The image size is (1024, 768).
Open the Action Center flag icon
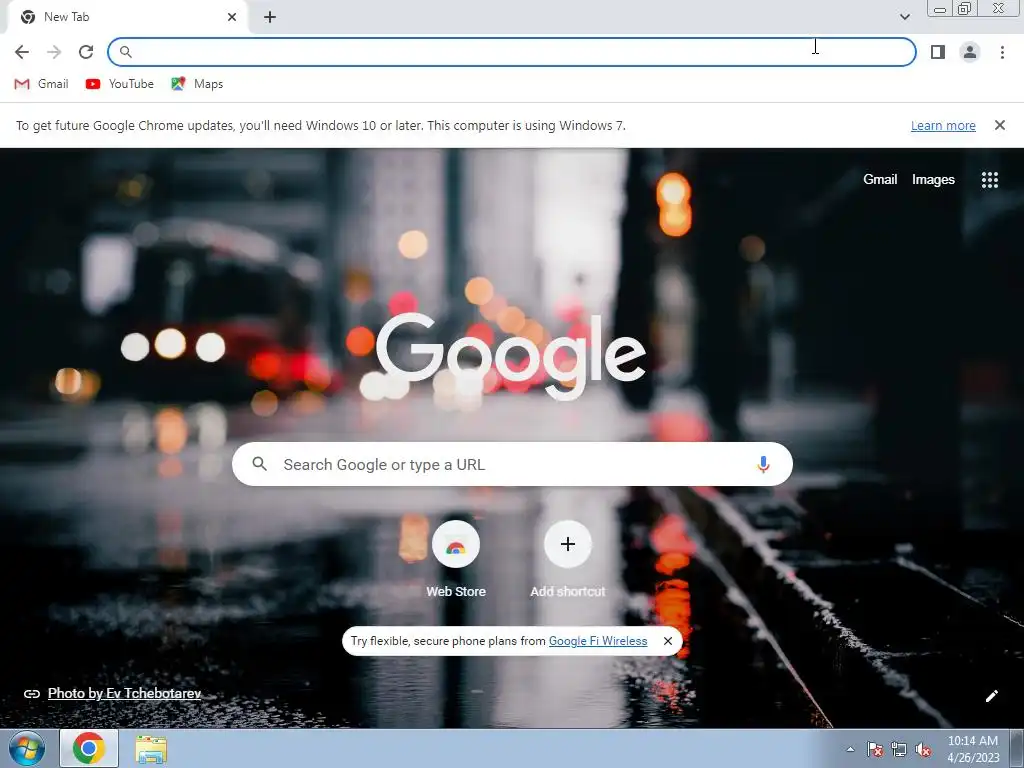pos(875,749)
